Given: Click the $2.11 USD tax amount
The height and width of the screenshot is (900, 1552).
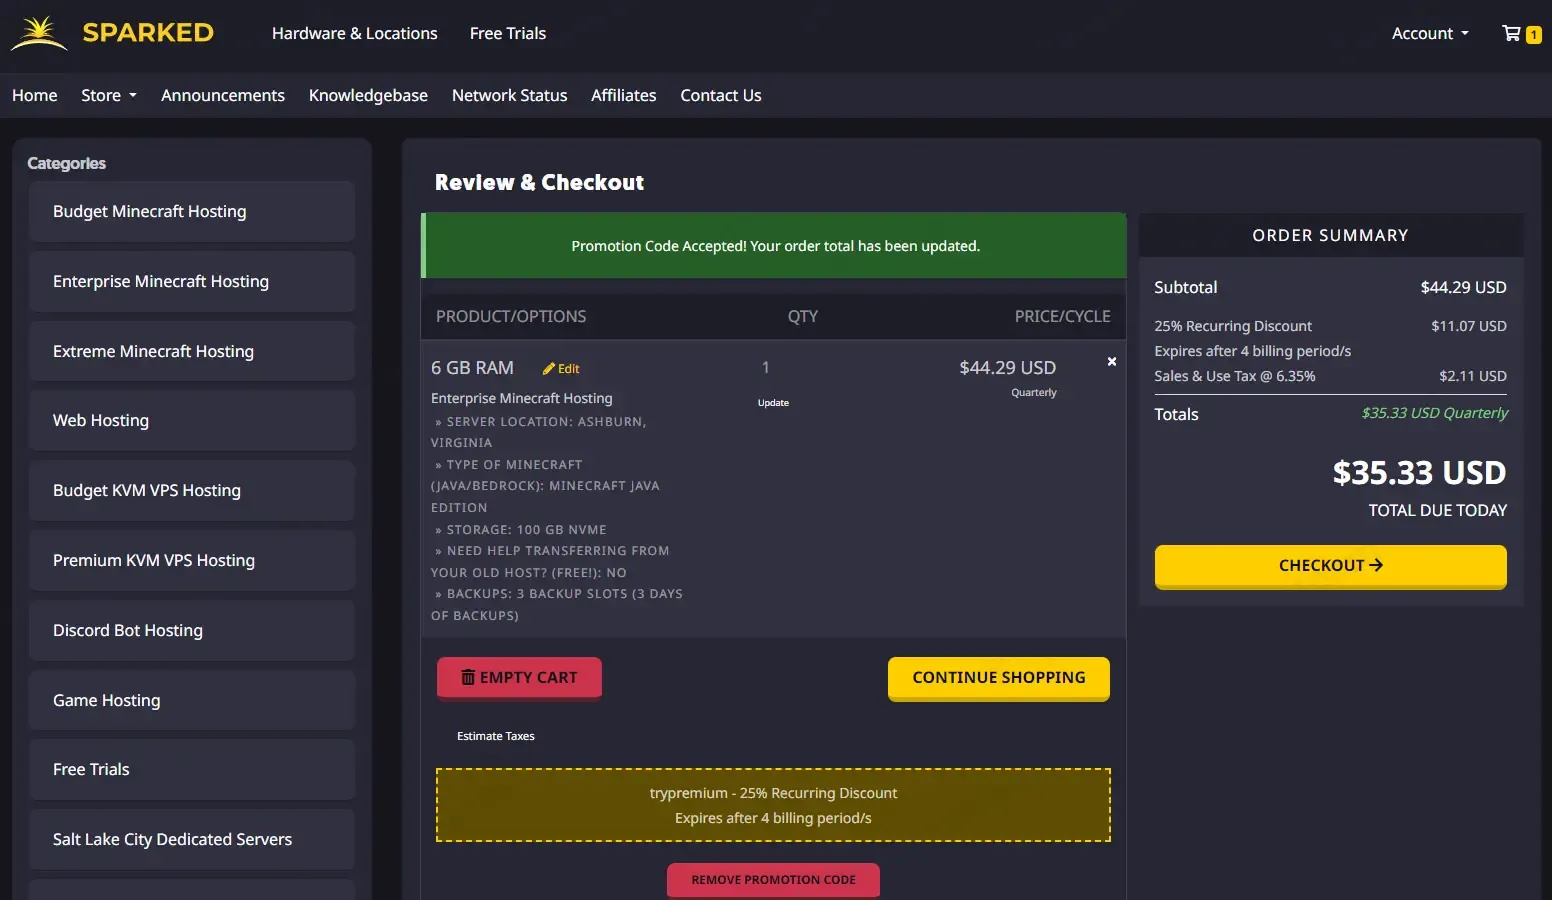Looking at the screenshot, I should [x=1472, y=376].
